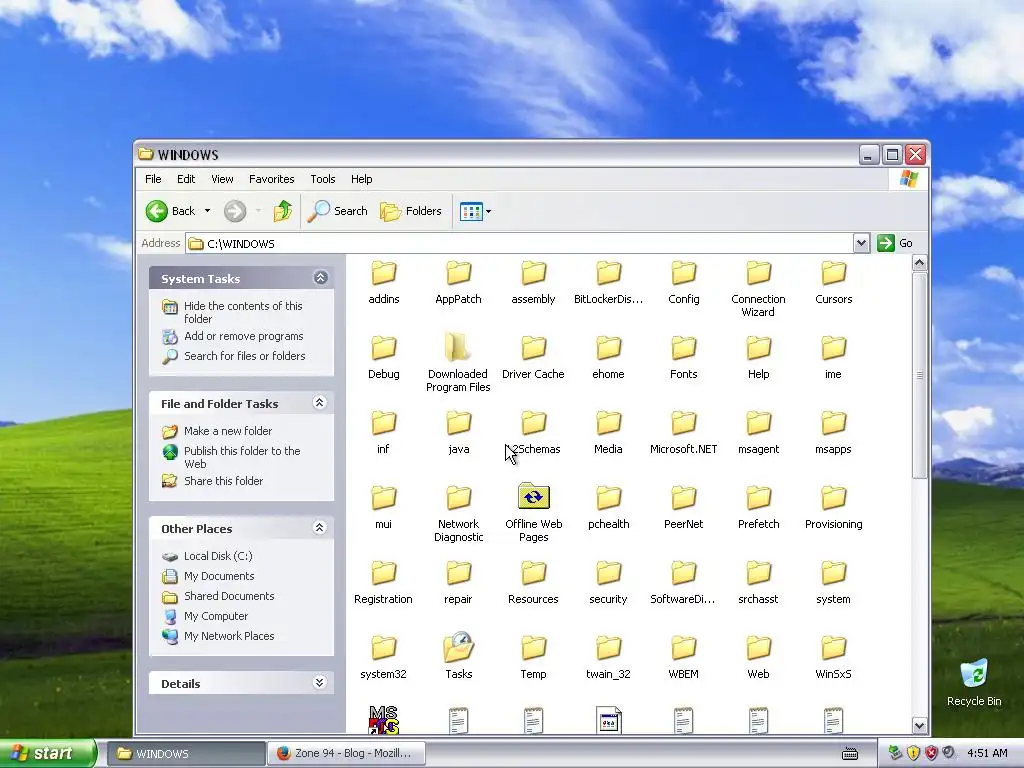Go back using the Back button
The image size is (1024, 768).
tap(170, 211)
